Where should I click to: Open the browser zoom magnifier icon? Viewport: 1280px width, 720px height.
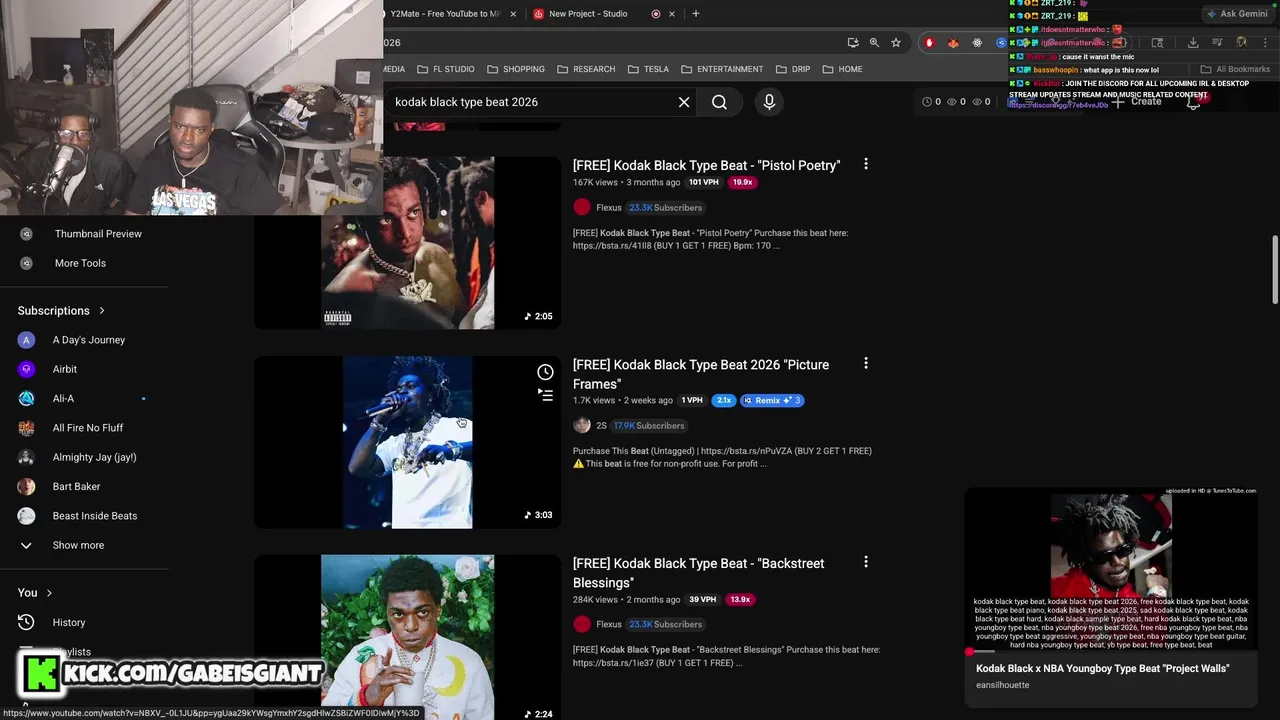[x=874, y=42]
